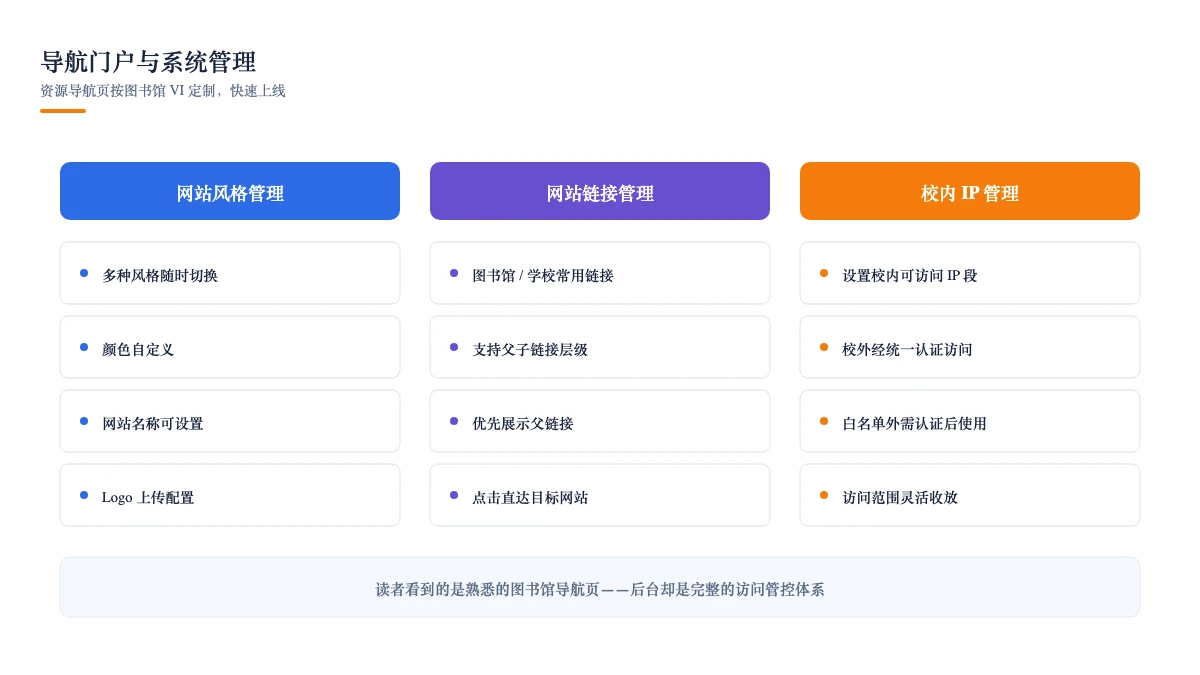Select the 优先展示父链接 card
Image resolution: width=1200 pixels, height=675 pixels.
[x=600, y=421]
